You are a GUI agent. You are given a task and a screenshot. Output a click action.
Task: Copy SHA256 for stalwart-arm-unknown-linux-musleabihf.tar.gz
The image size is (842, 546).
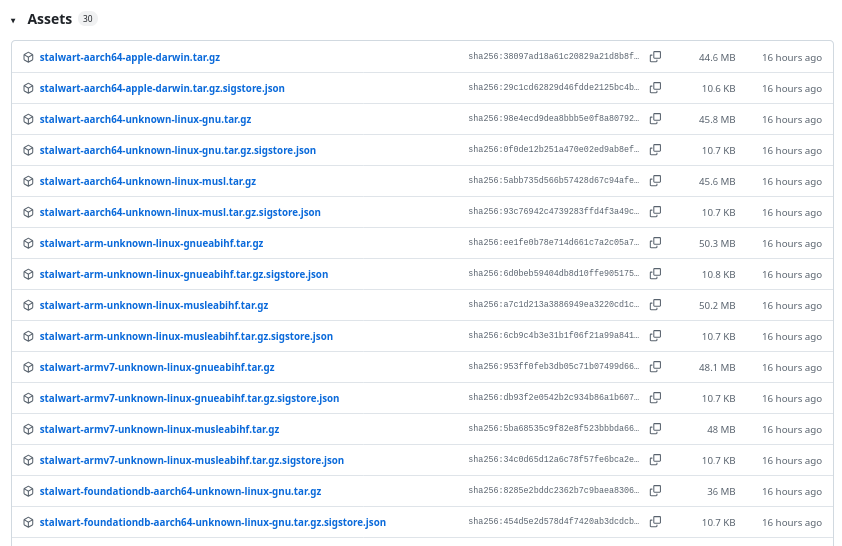655,305
